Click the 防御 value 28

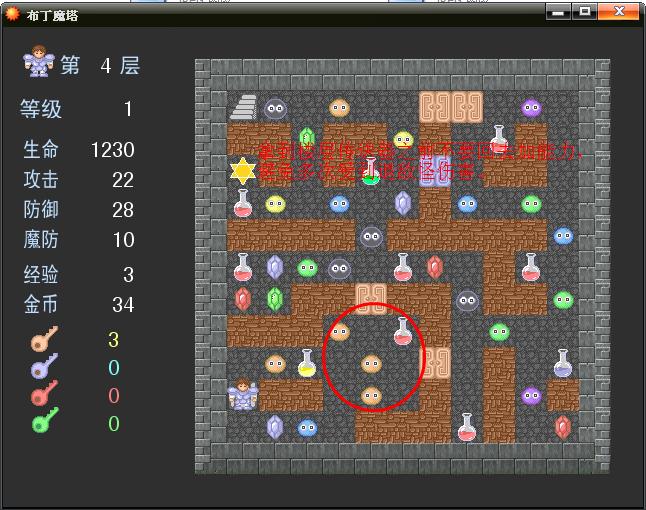tap(123, 210)
